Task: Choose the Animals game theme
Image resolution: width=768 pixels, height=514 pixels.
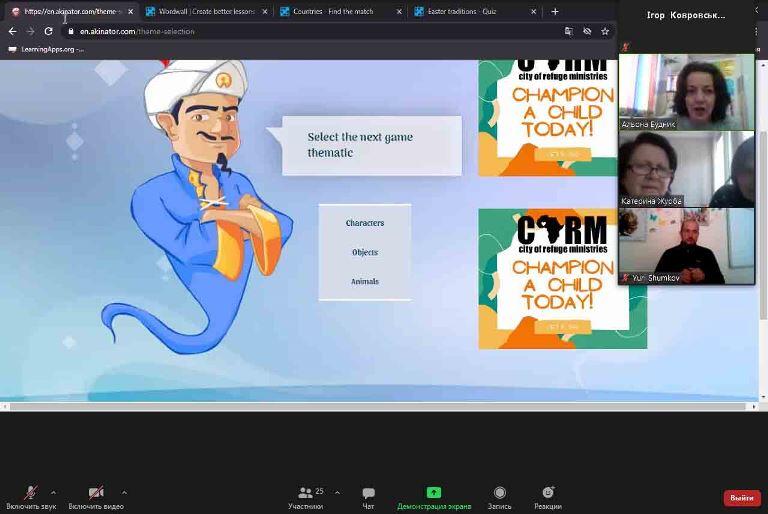Action: tap(365, 281)
